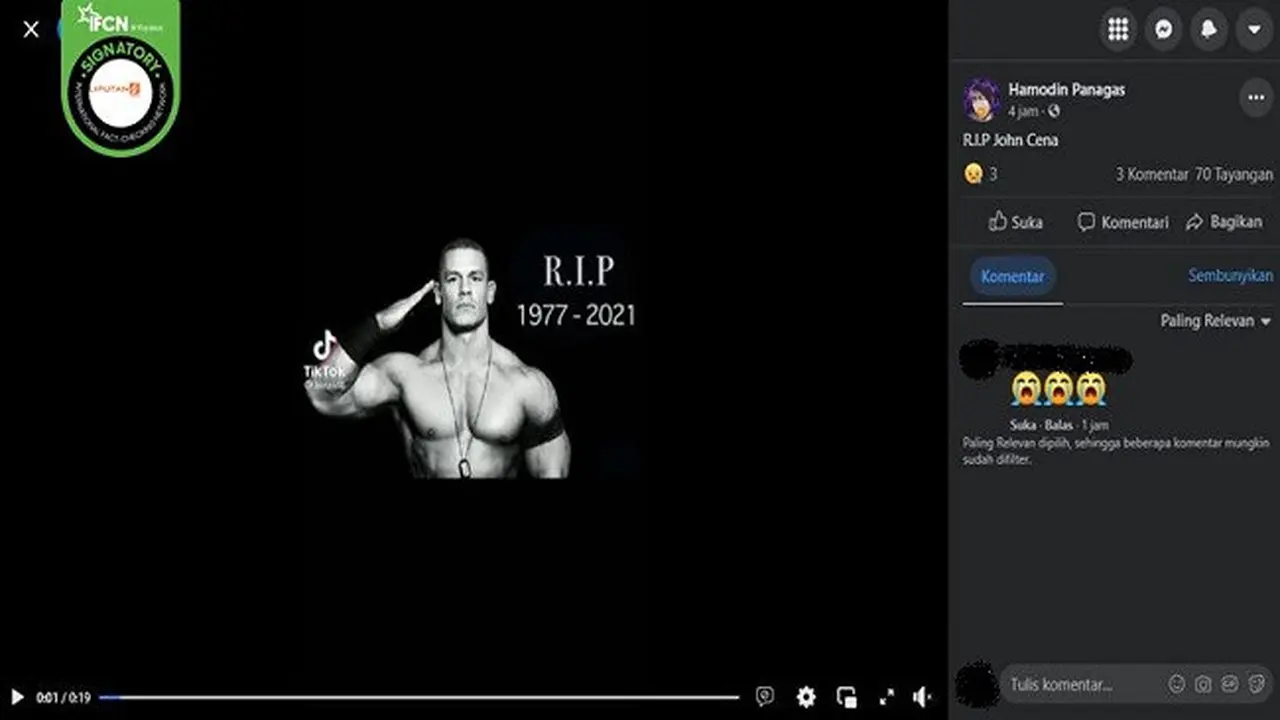Click the fullscreen icon on the video player

[885, 696]
